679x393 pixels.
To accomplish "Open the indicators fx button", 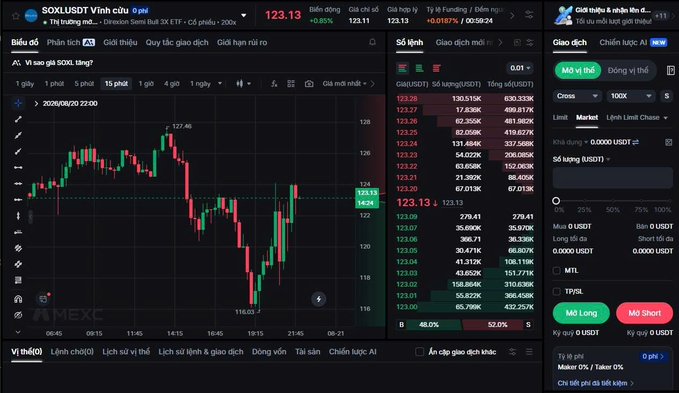I will coord(274,84).
